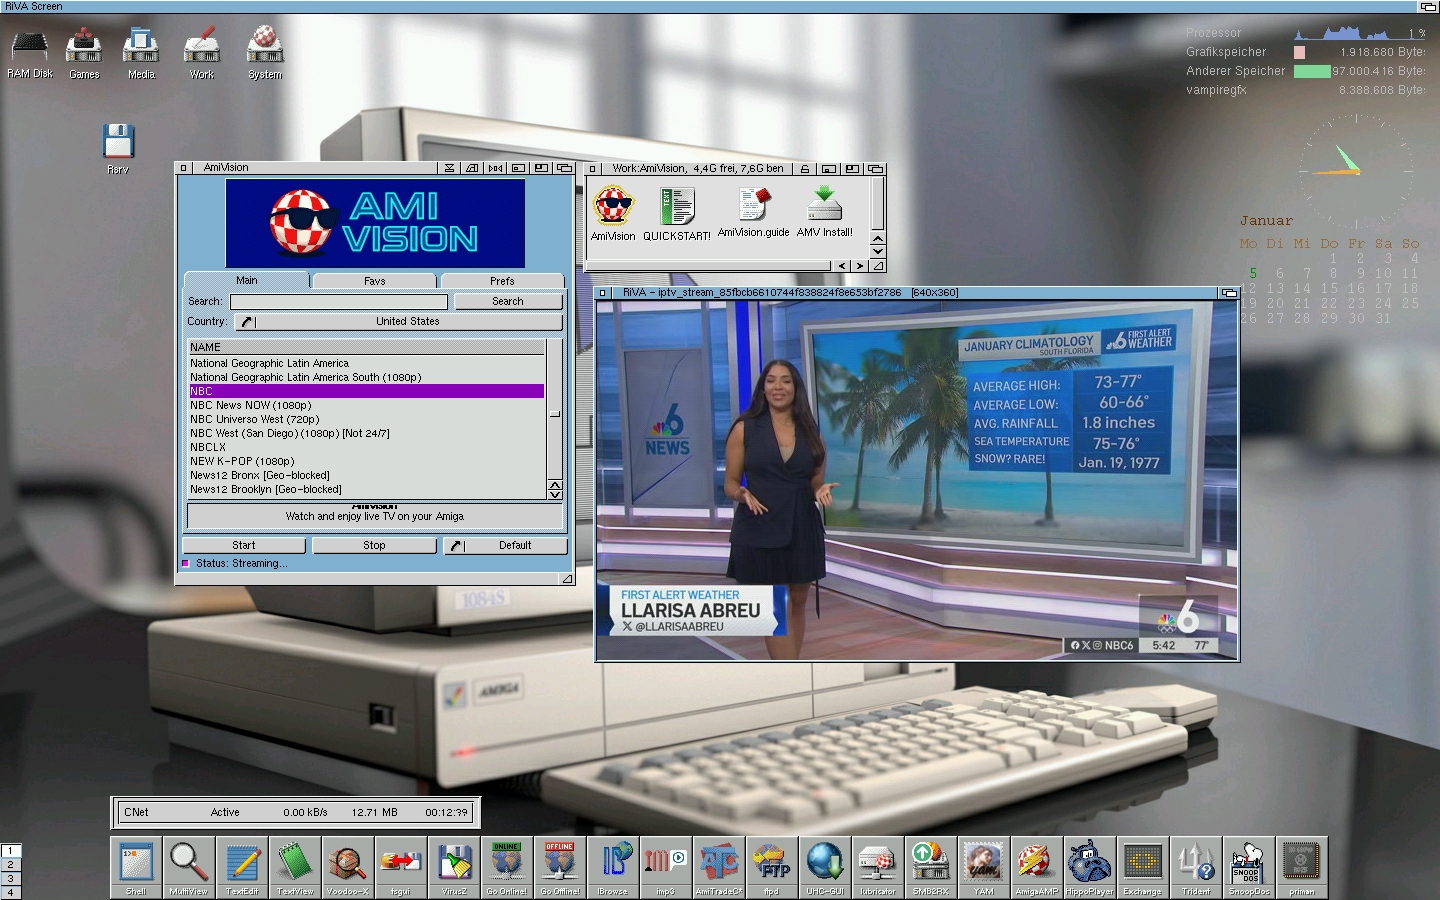Click the Go Offline! dock icon
1440x900 pixels.
(x=560, y=866)
